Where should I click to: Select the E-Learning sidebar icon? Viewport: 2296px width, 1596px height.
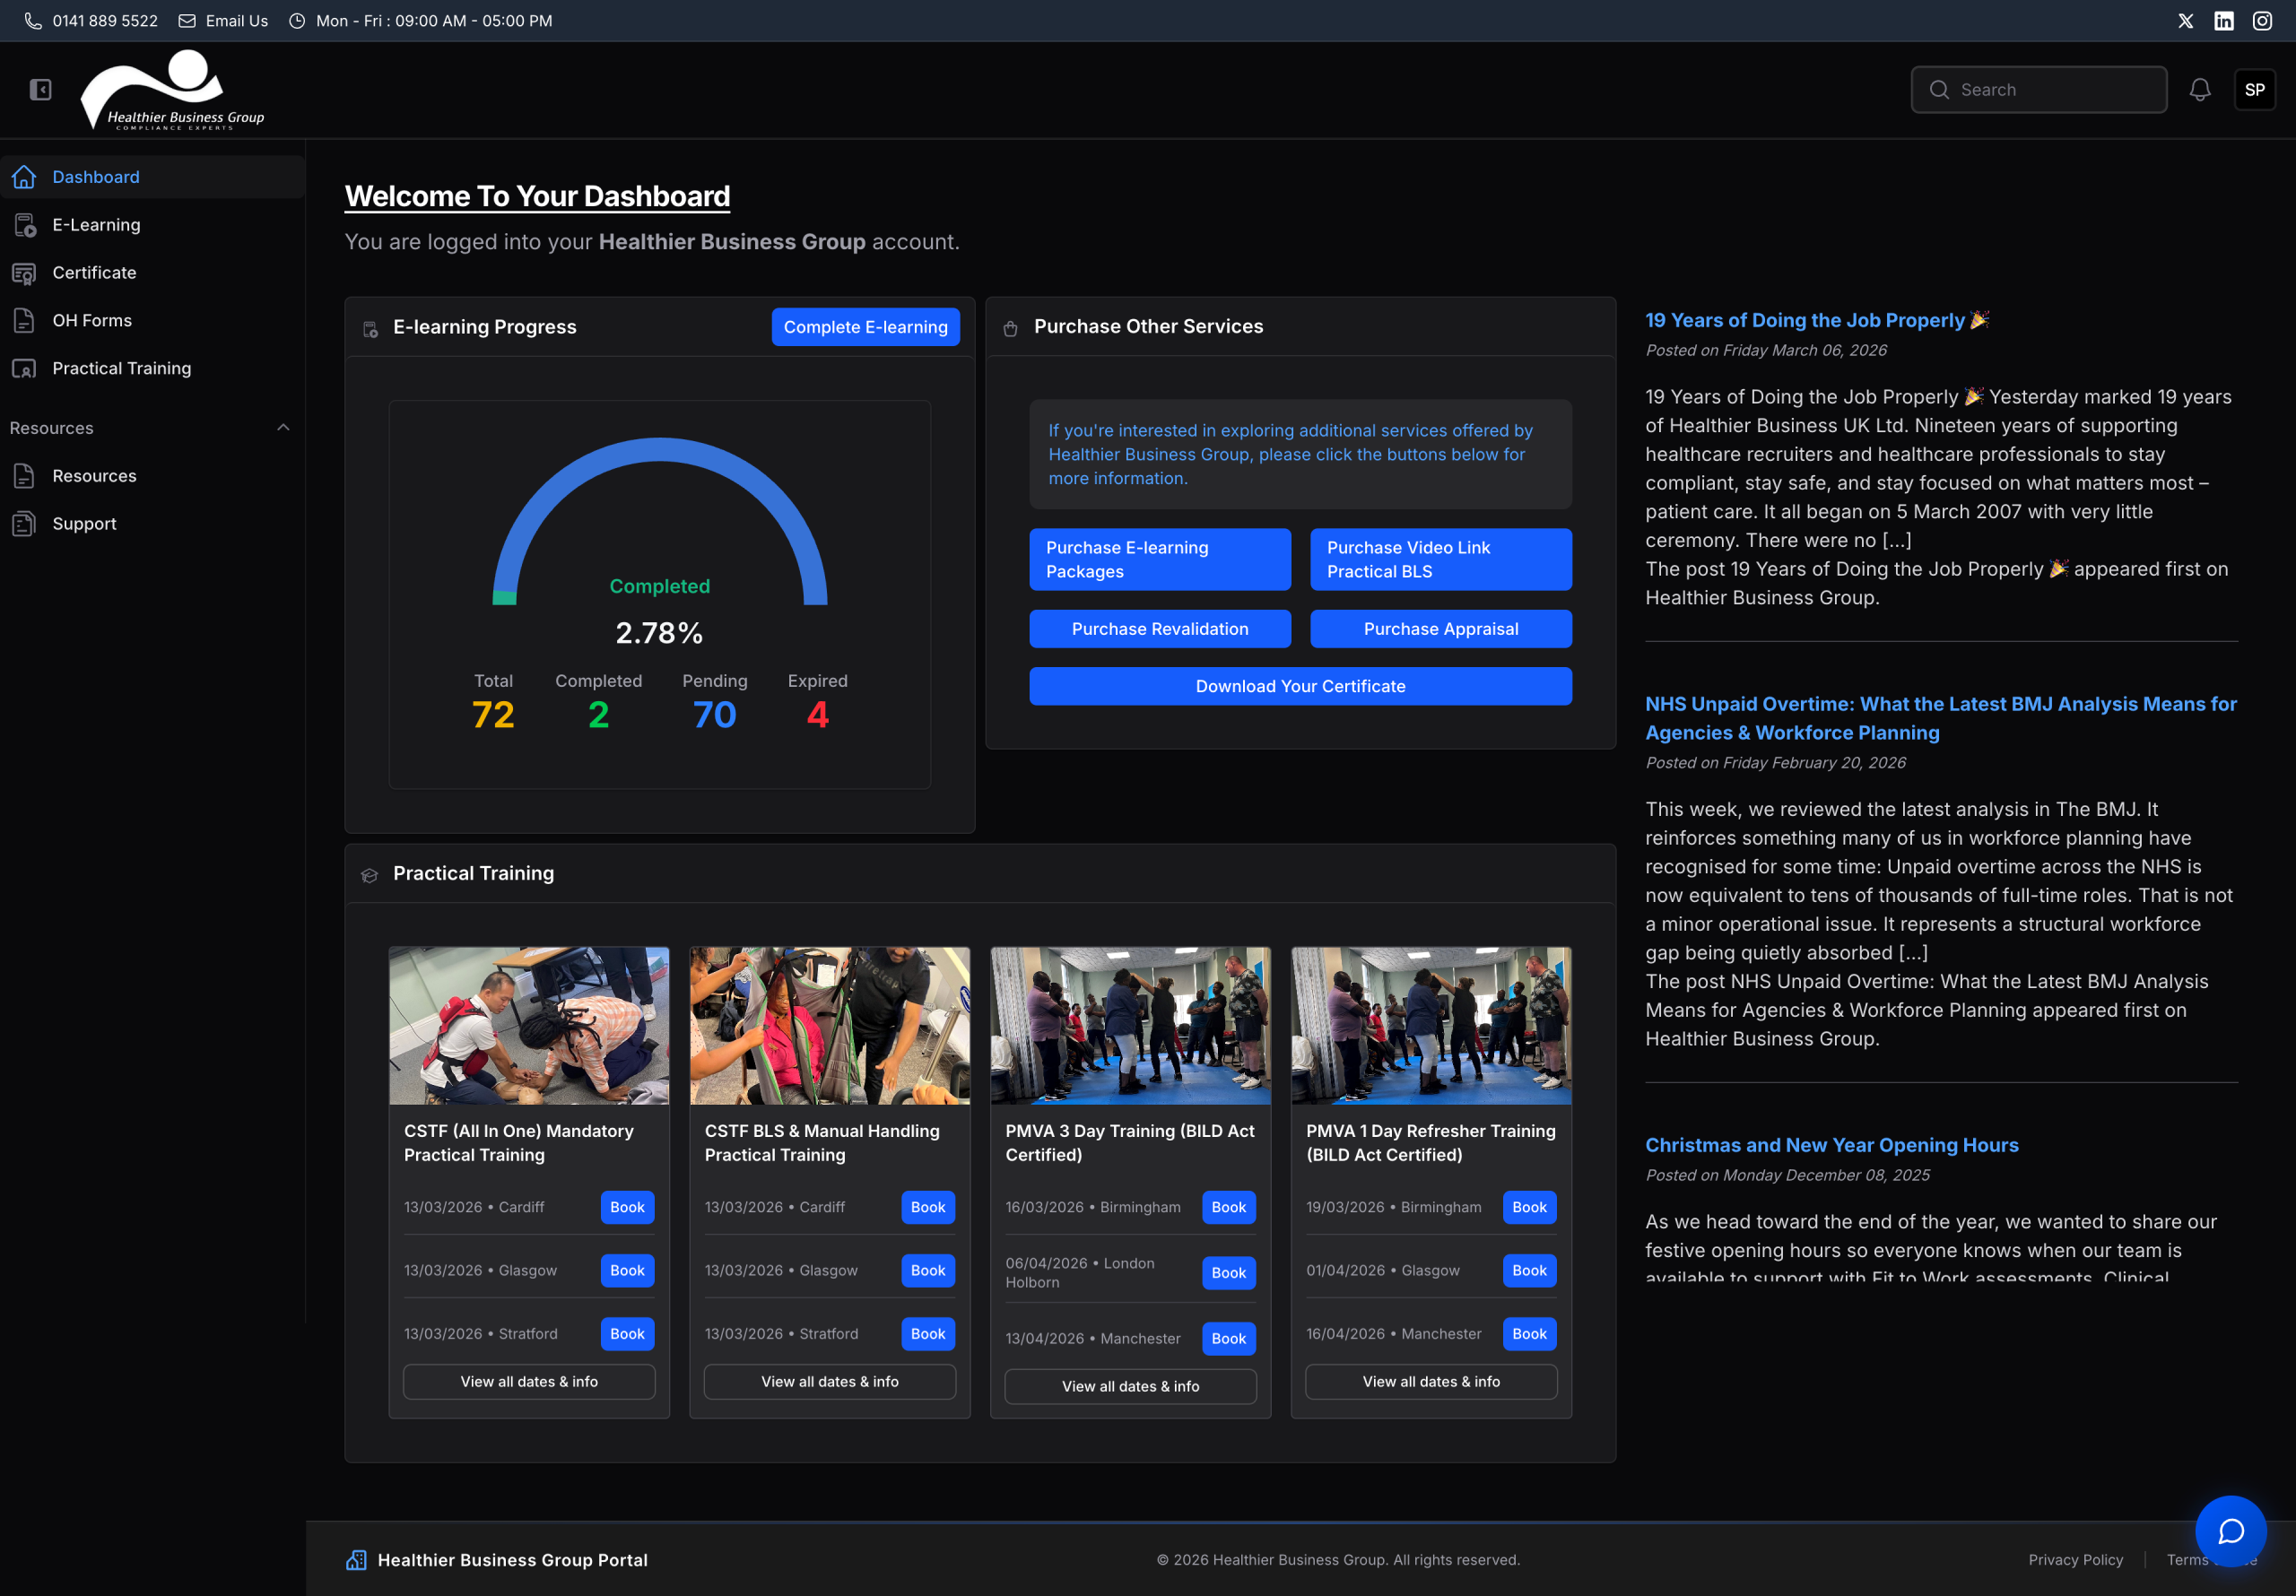point(24,224)
